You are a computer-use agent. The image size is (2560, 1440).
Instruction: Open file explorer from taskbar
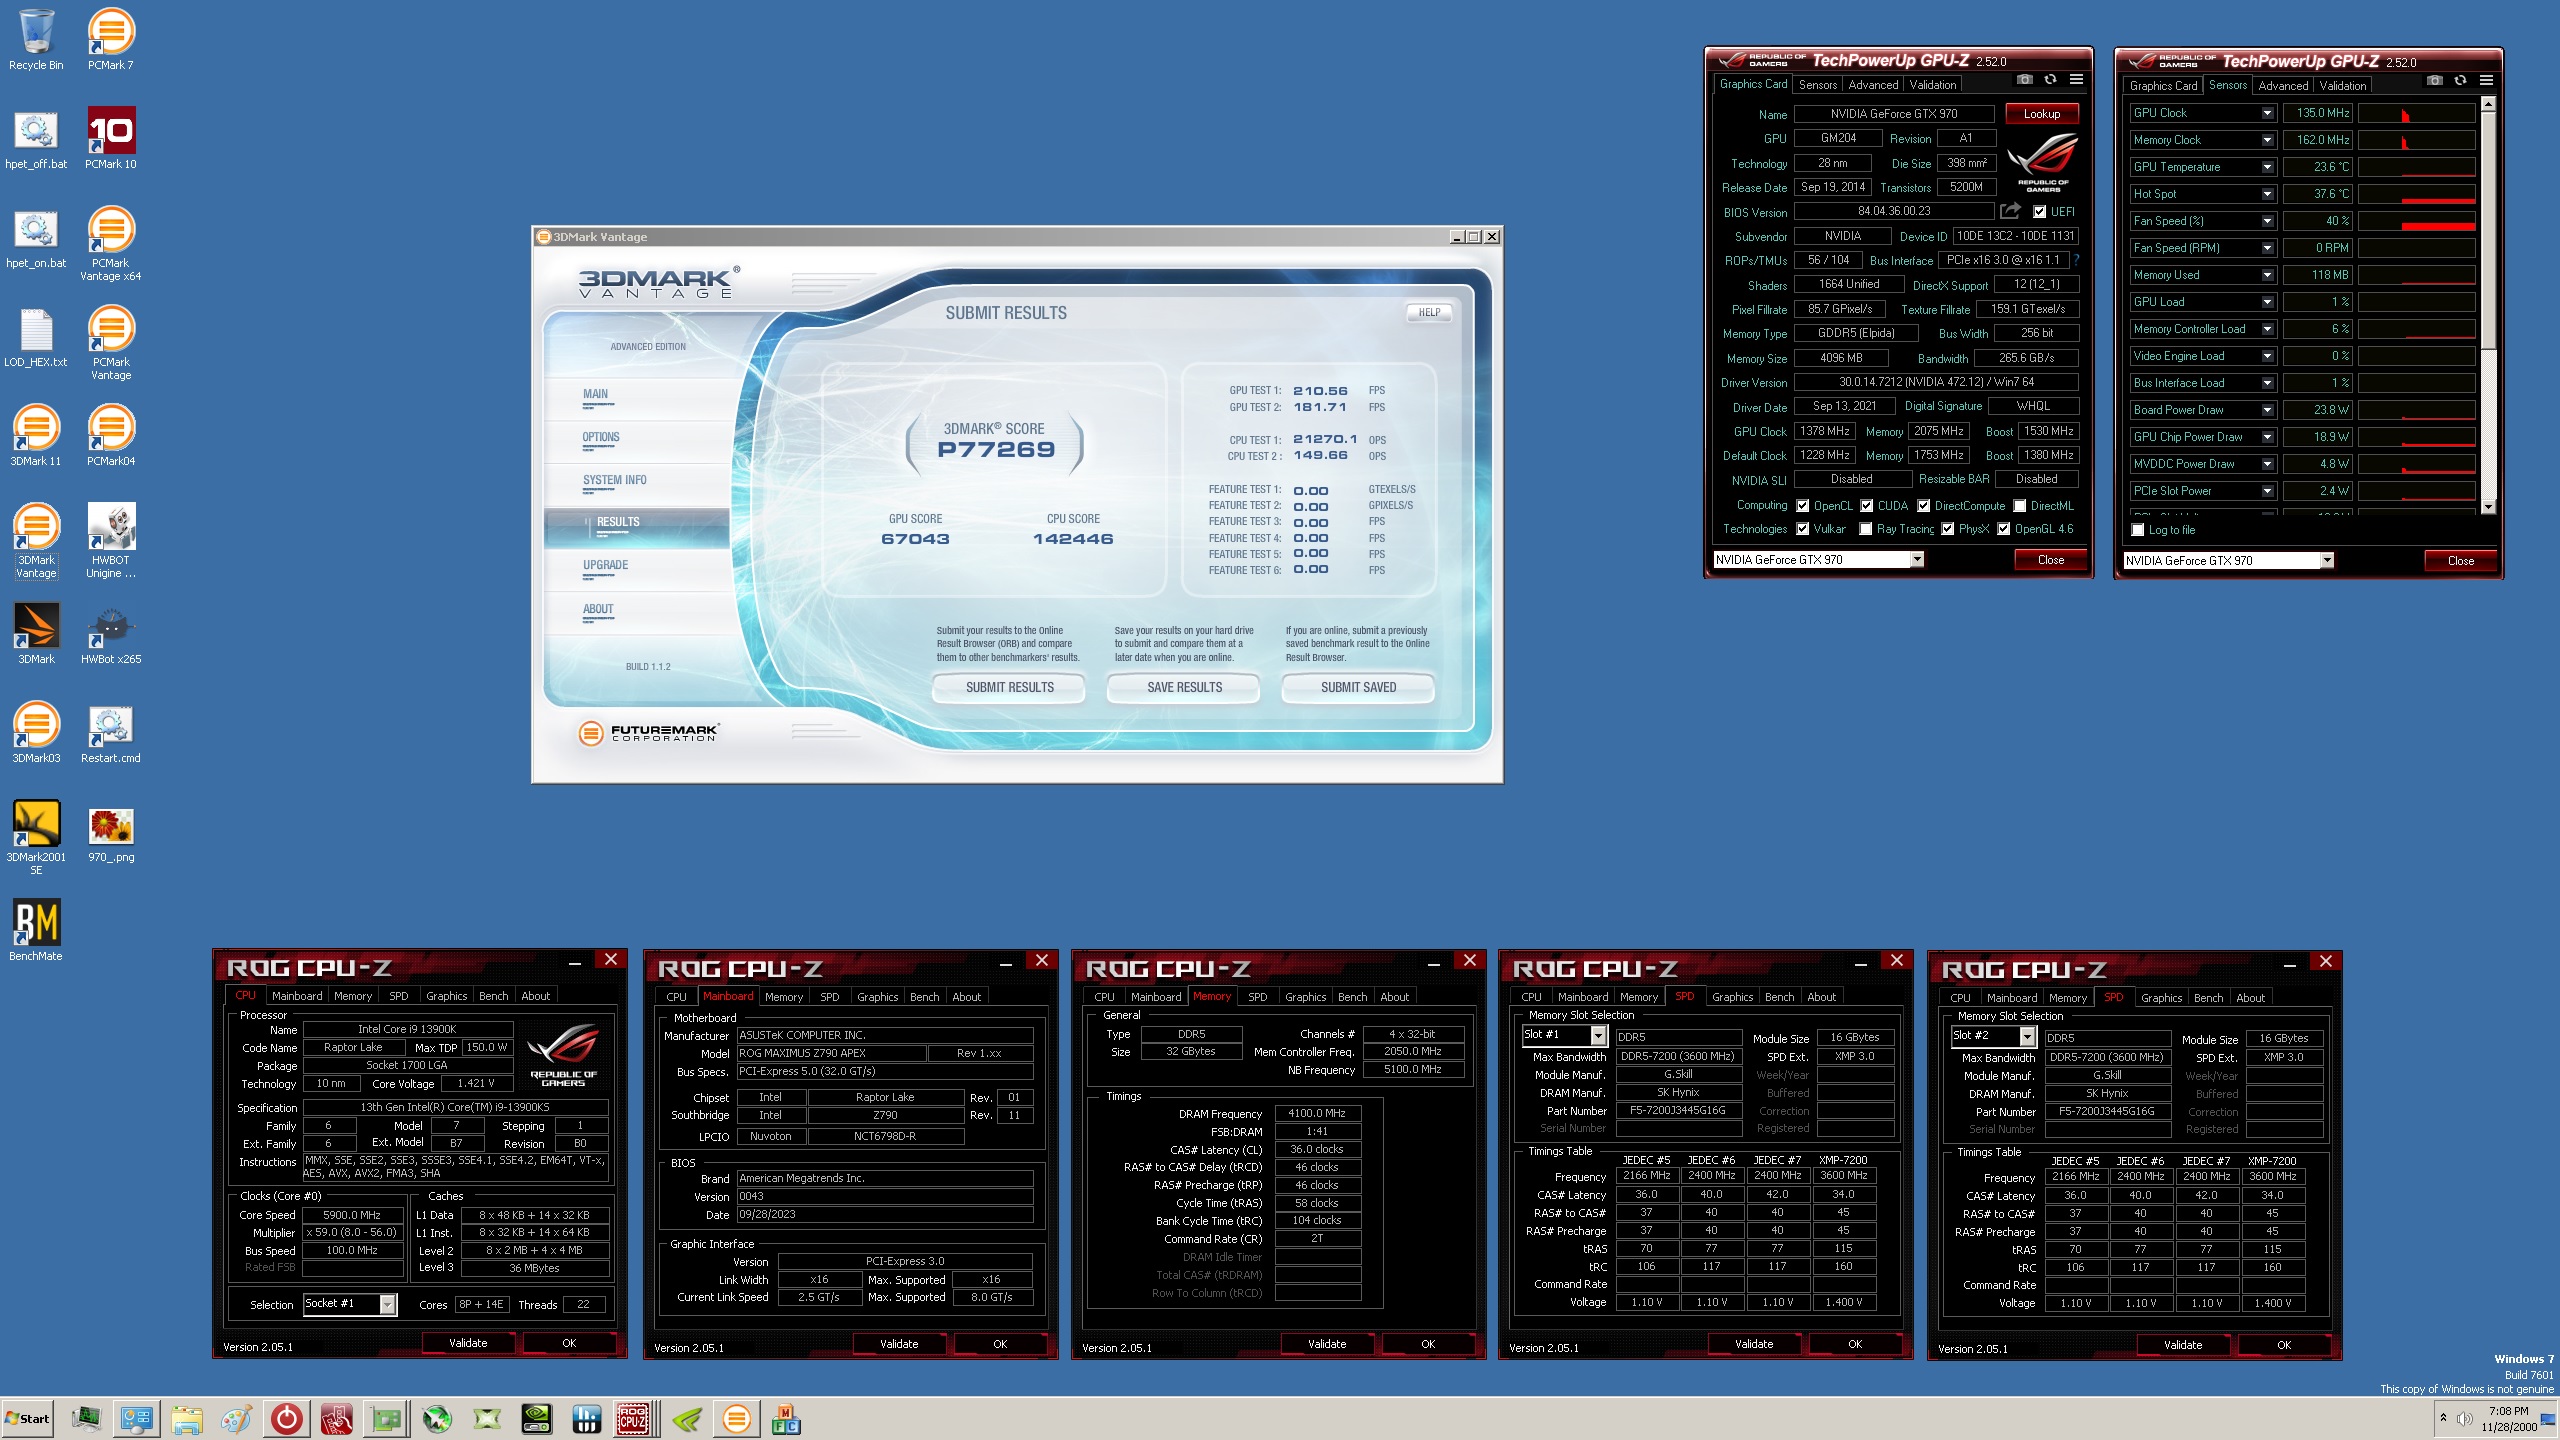(187, 1418)
